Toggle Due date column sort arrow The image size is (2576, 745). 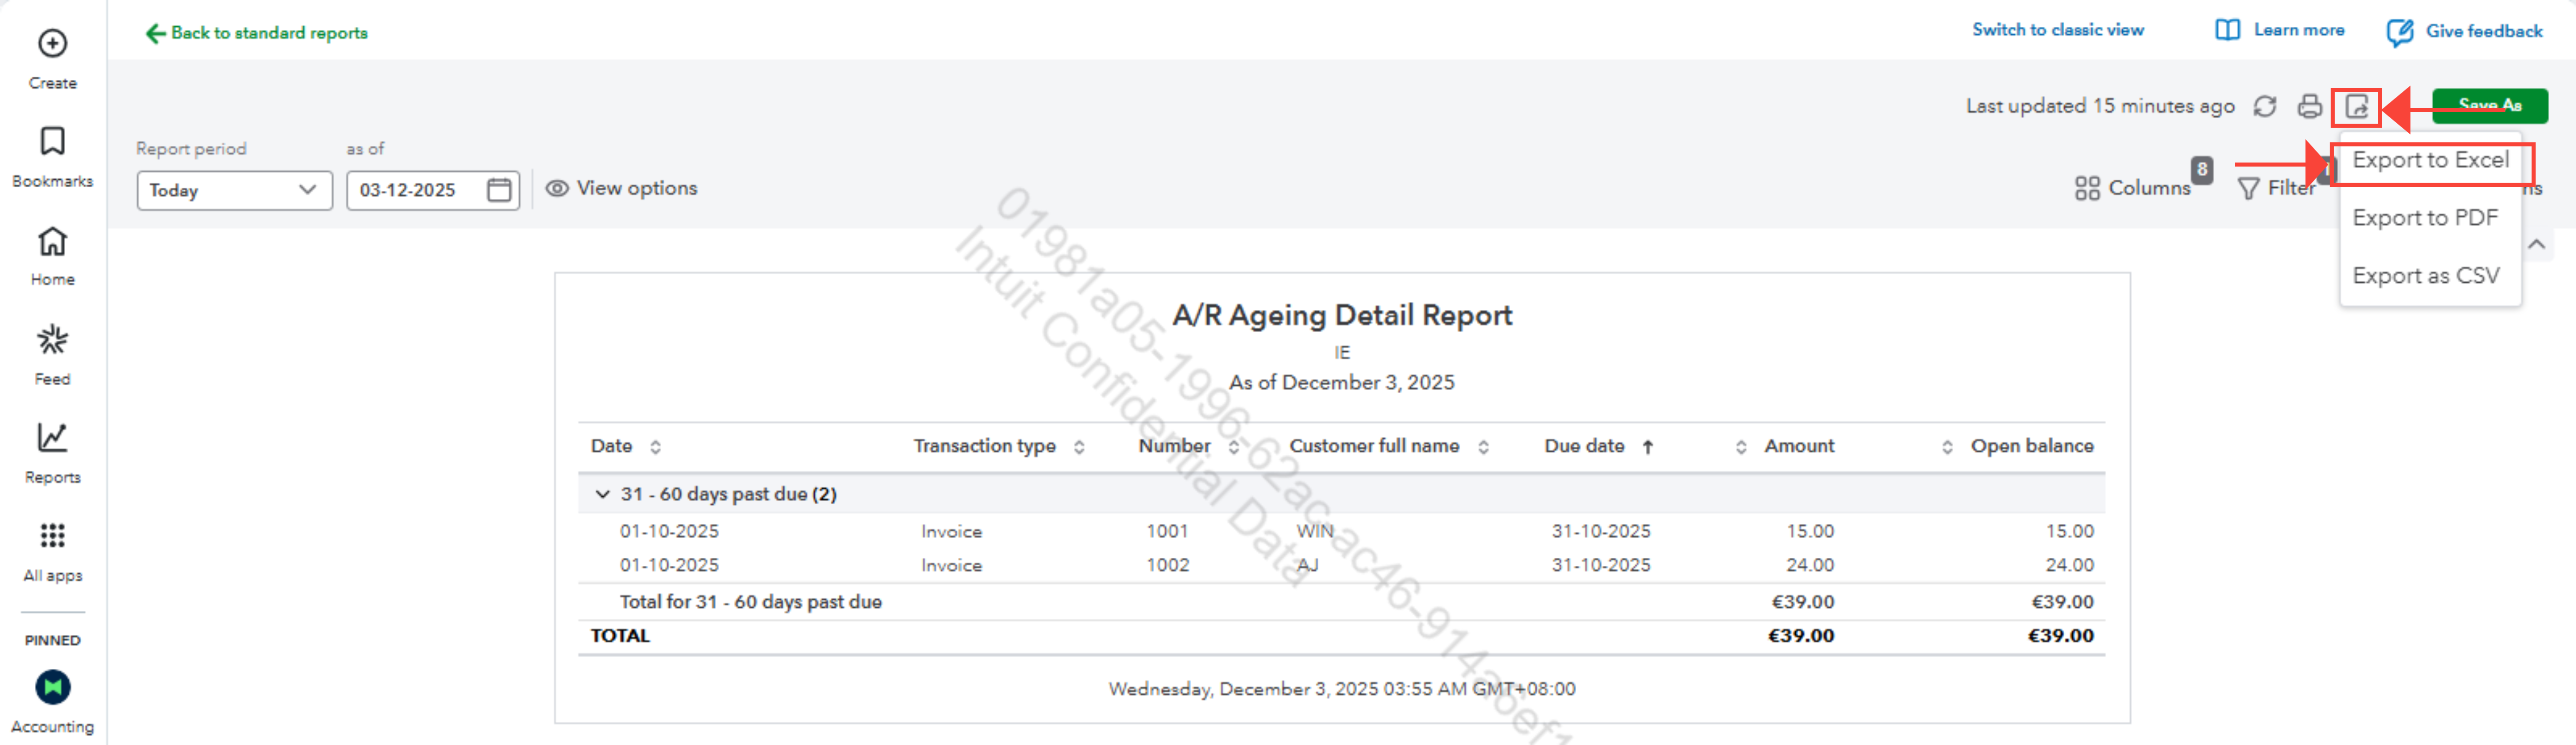tap(1647, 447)
